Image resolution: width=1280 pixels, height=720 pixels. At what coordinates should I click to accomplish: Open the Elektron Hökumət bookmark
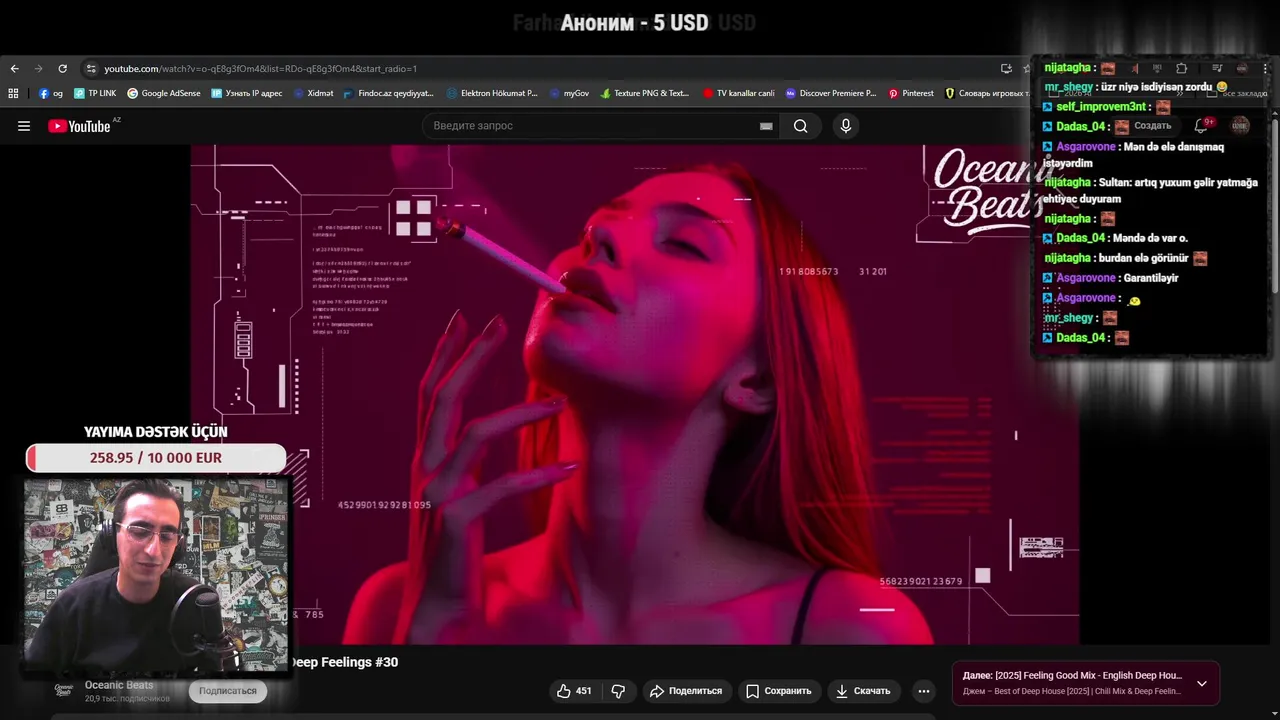point(492,93)
